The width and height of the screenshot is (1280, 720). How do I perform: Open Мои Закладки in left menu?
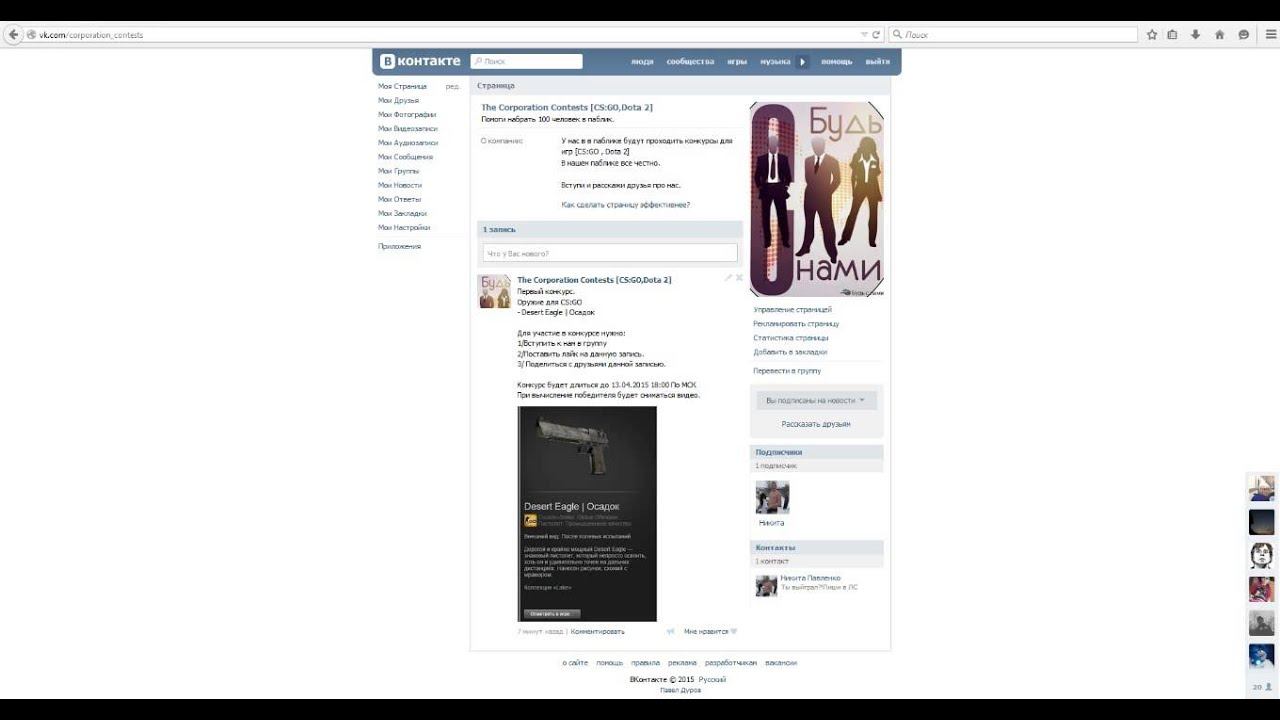[x=402, y=213]
